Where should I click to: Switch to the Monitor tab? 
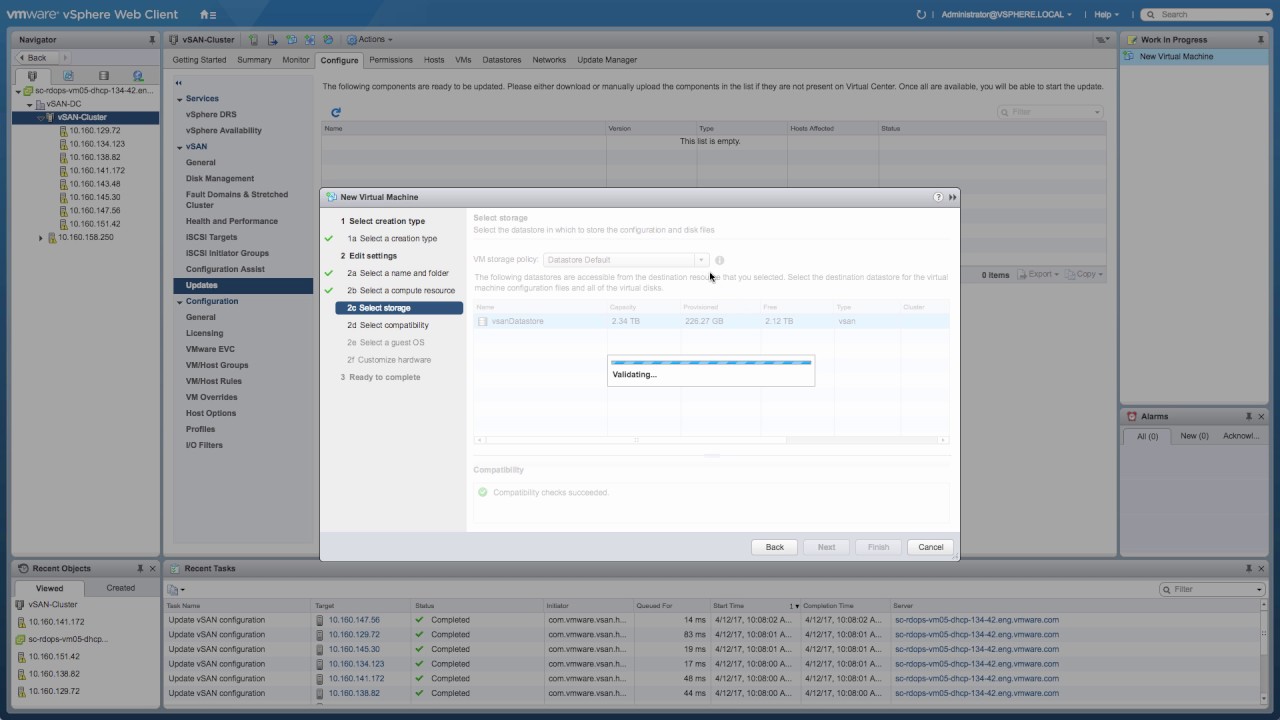click(x=296, y=60)
